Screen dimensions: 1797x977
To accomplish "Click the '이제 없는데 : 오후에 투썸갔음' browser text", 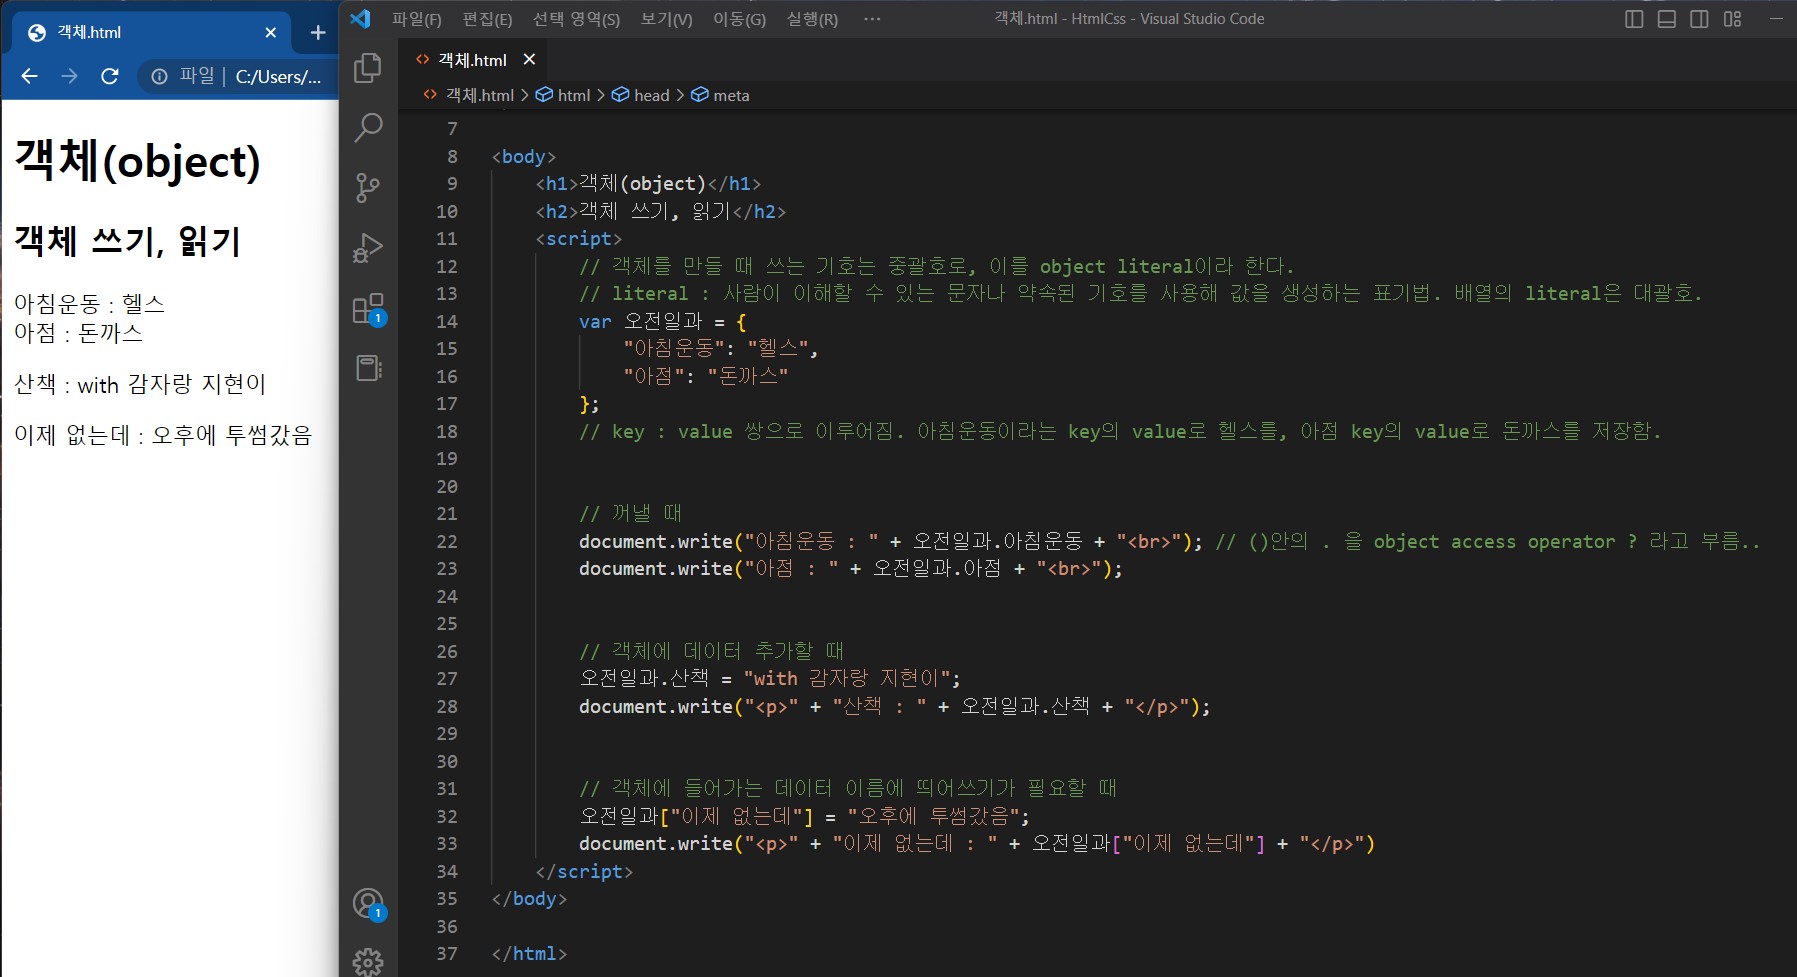I will click(163, 435).
